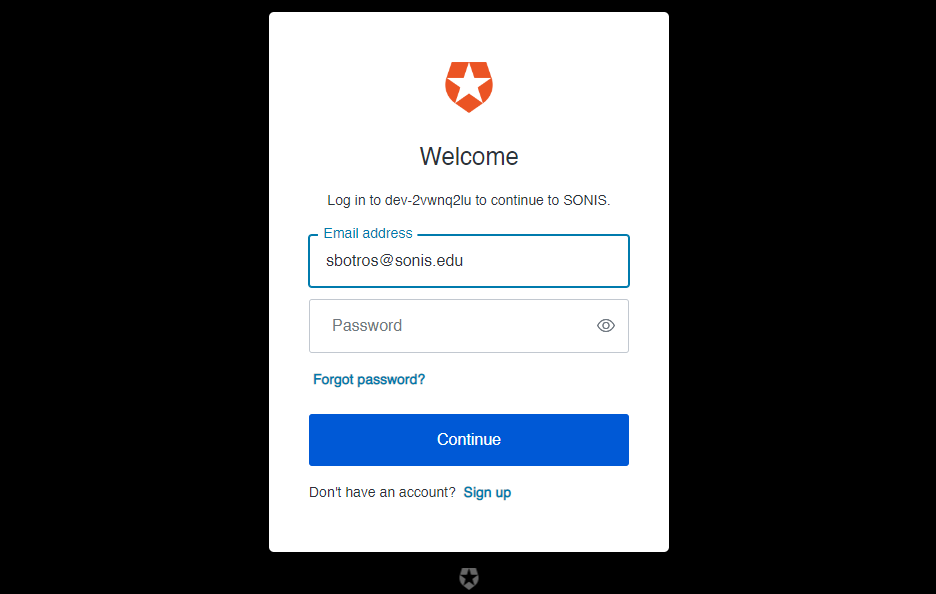Click the orange Auth0 shield logo
This screenshot has height=594, width=936.
[x=469, y=87]
